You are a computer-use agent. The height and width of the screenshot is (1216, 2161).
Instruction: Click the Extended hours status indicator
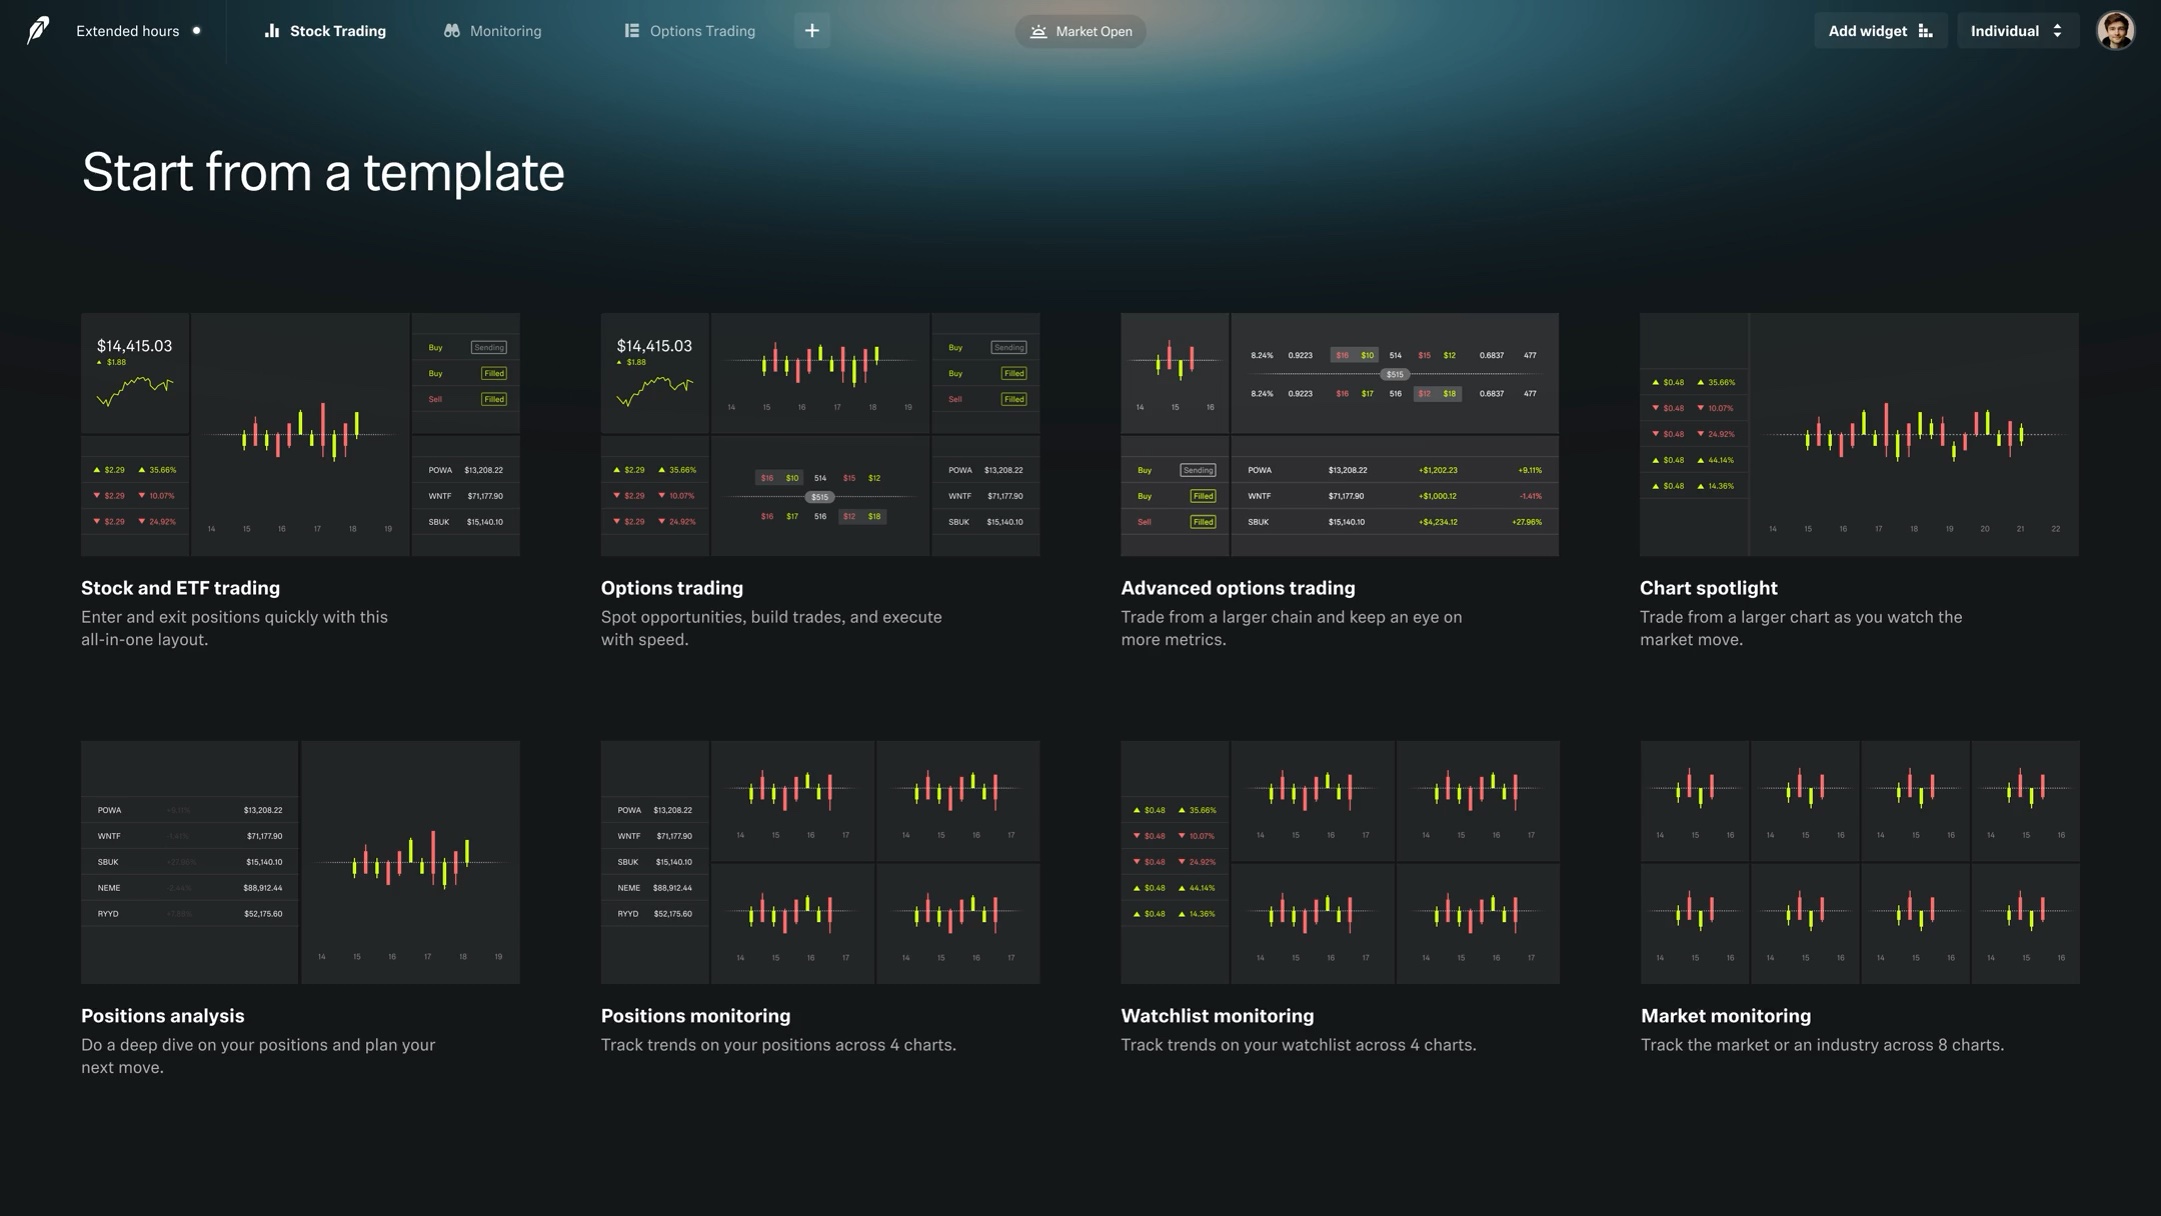(x=138, y=30)
